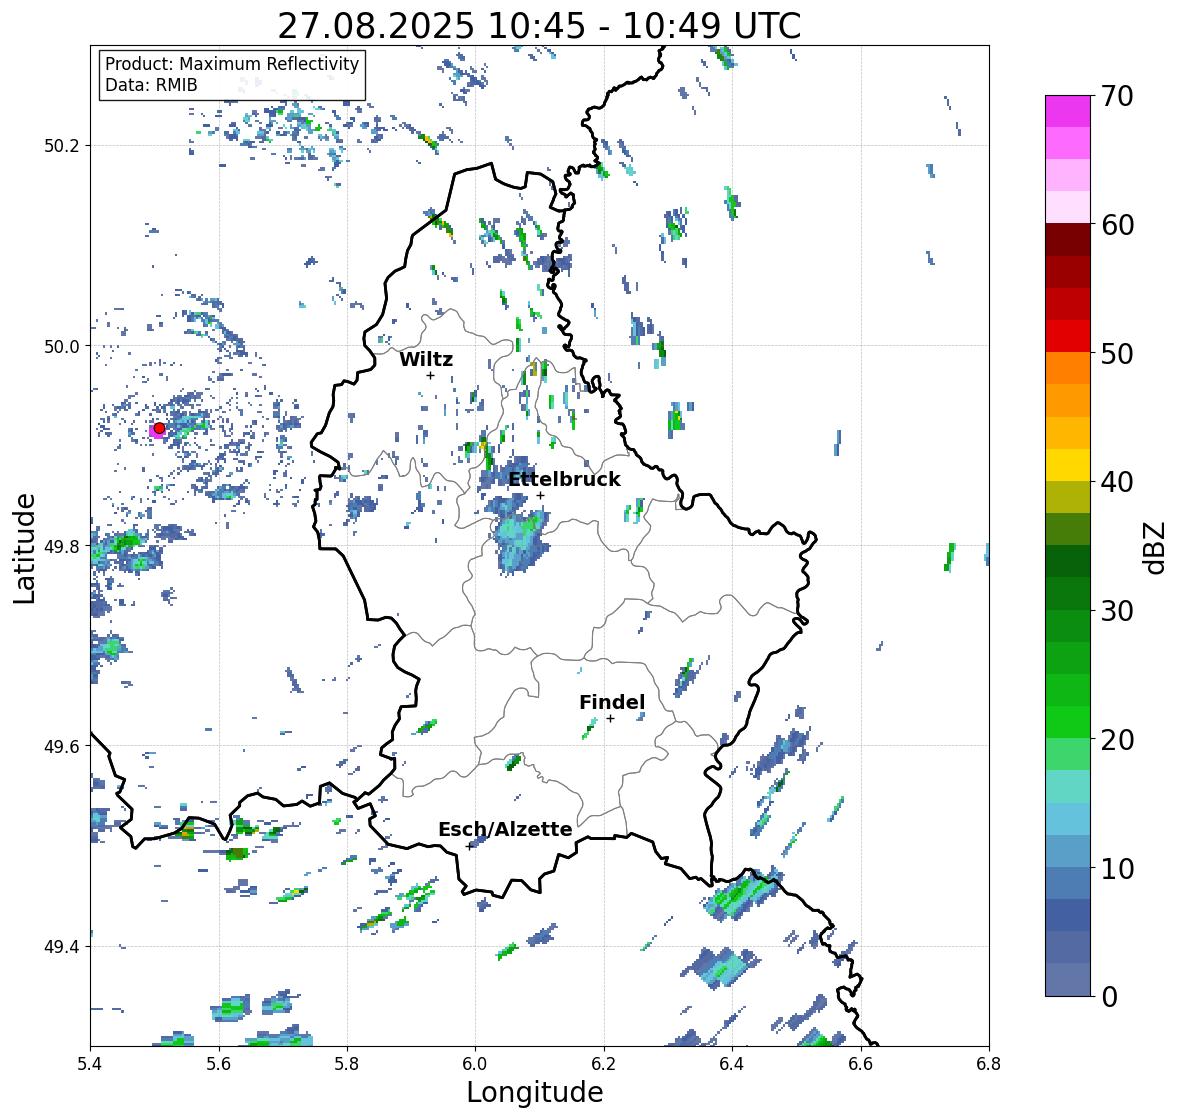This screenshot has width=1179, height=1117.
Task: Click the 40 dBZ label on the colorbar
Action: (1117, 482)
